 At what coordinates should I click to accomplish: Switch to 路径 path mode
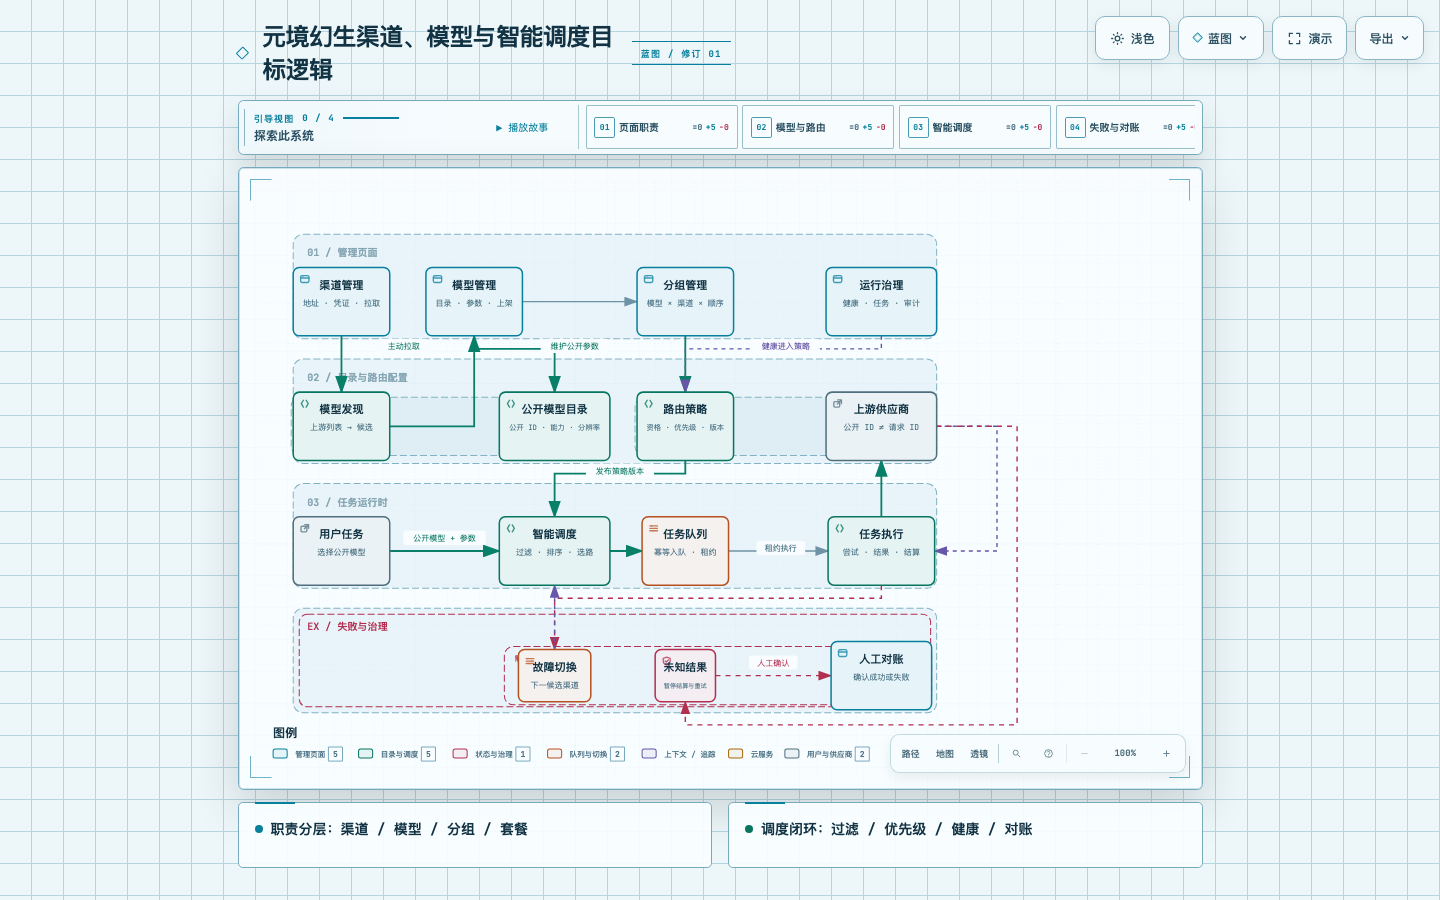pos(910,754)
